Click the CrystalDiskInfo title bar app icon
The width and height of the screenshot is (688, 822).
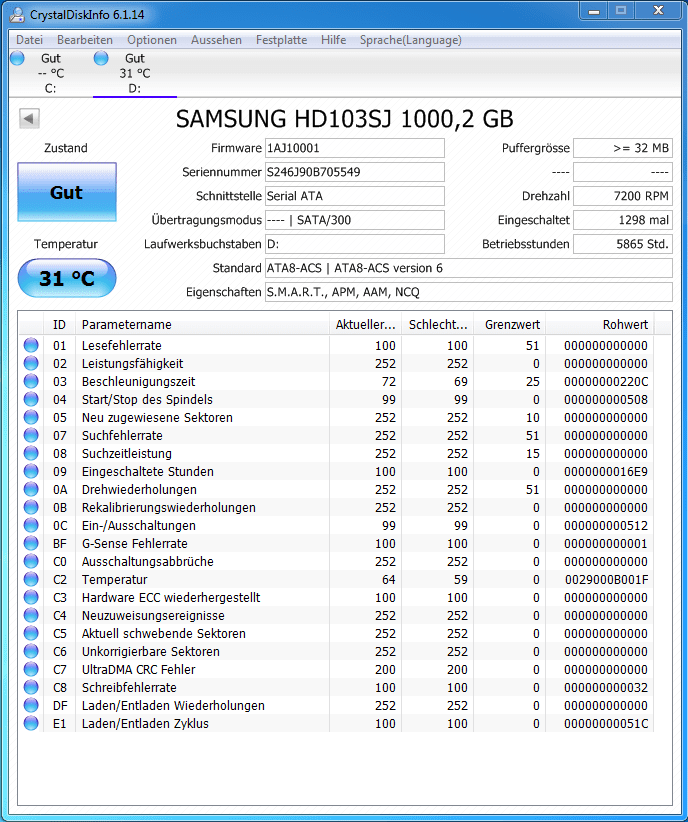click(x=17, y=14)
